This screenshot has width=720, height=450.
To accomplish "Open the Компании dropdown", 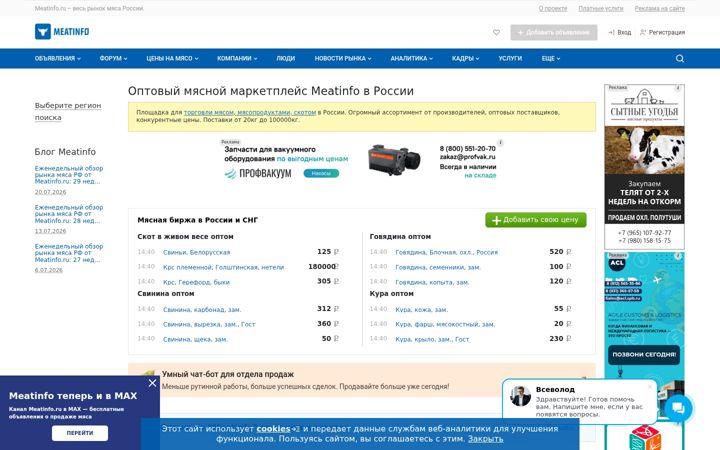I will [237, 58].
